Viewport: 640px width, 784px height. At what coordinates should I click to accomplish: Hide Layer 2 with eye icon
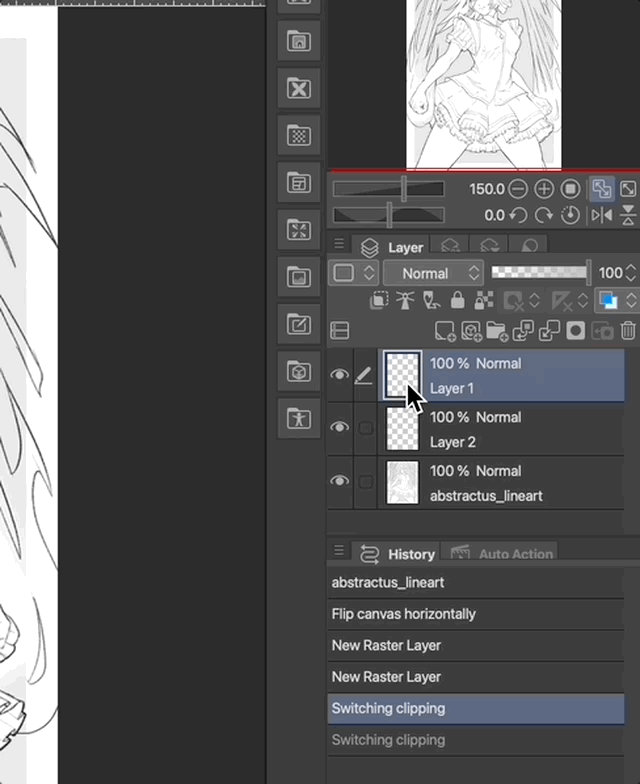click(340, 427)
